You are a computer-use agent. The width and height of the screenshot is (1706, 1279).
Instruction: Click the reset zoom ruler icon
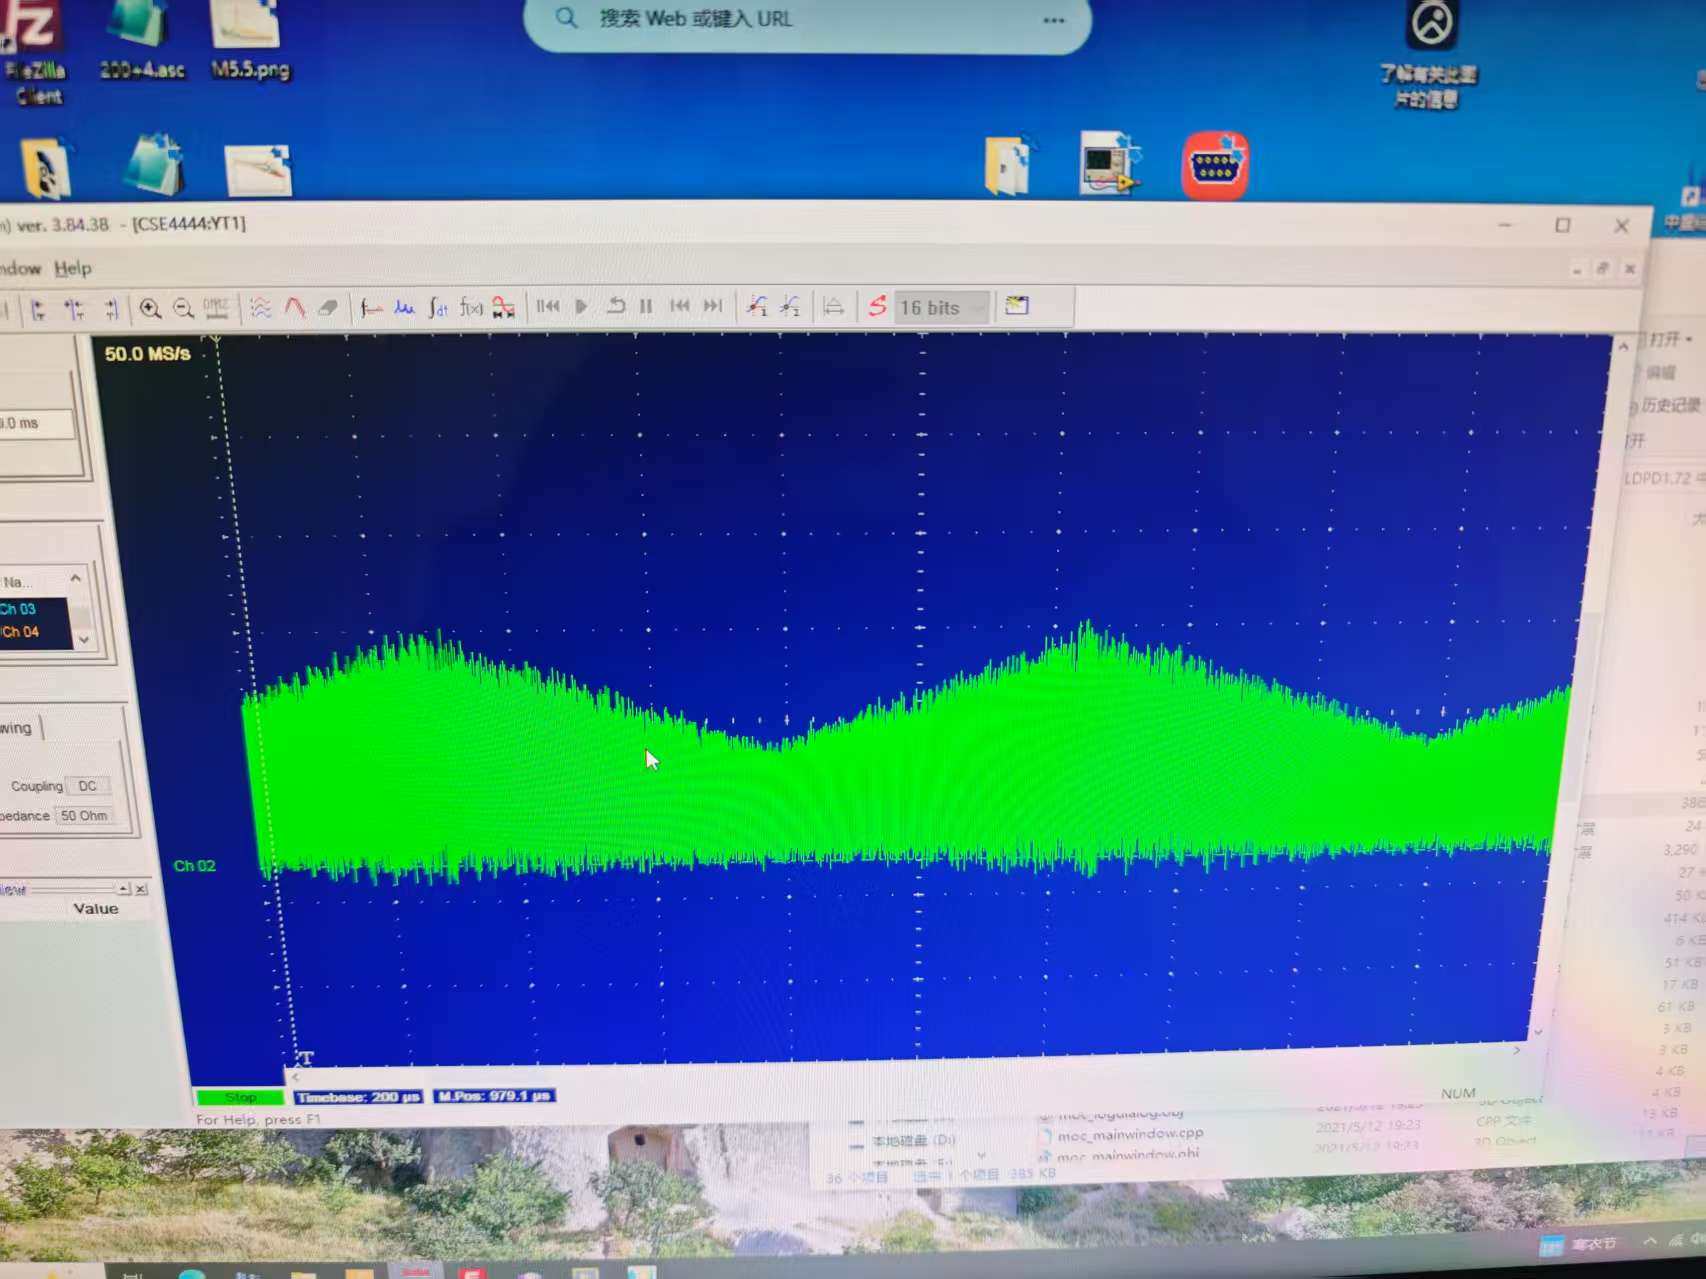pyautogui.click(x=216, y=308)
